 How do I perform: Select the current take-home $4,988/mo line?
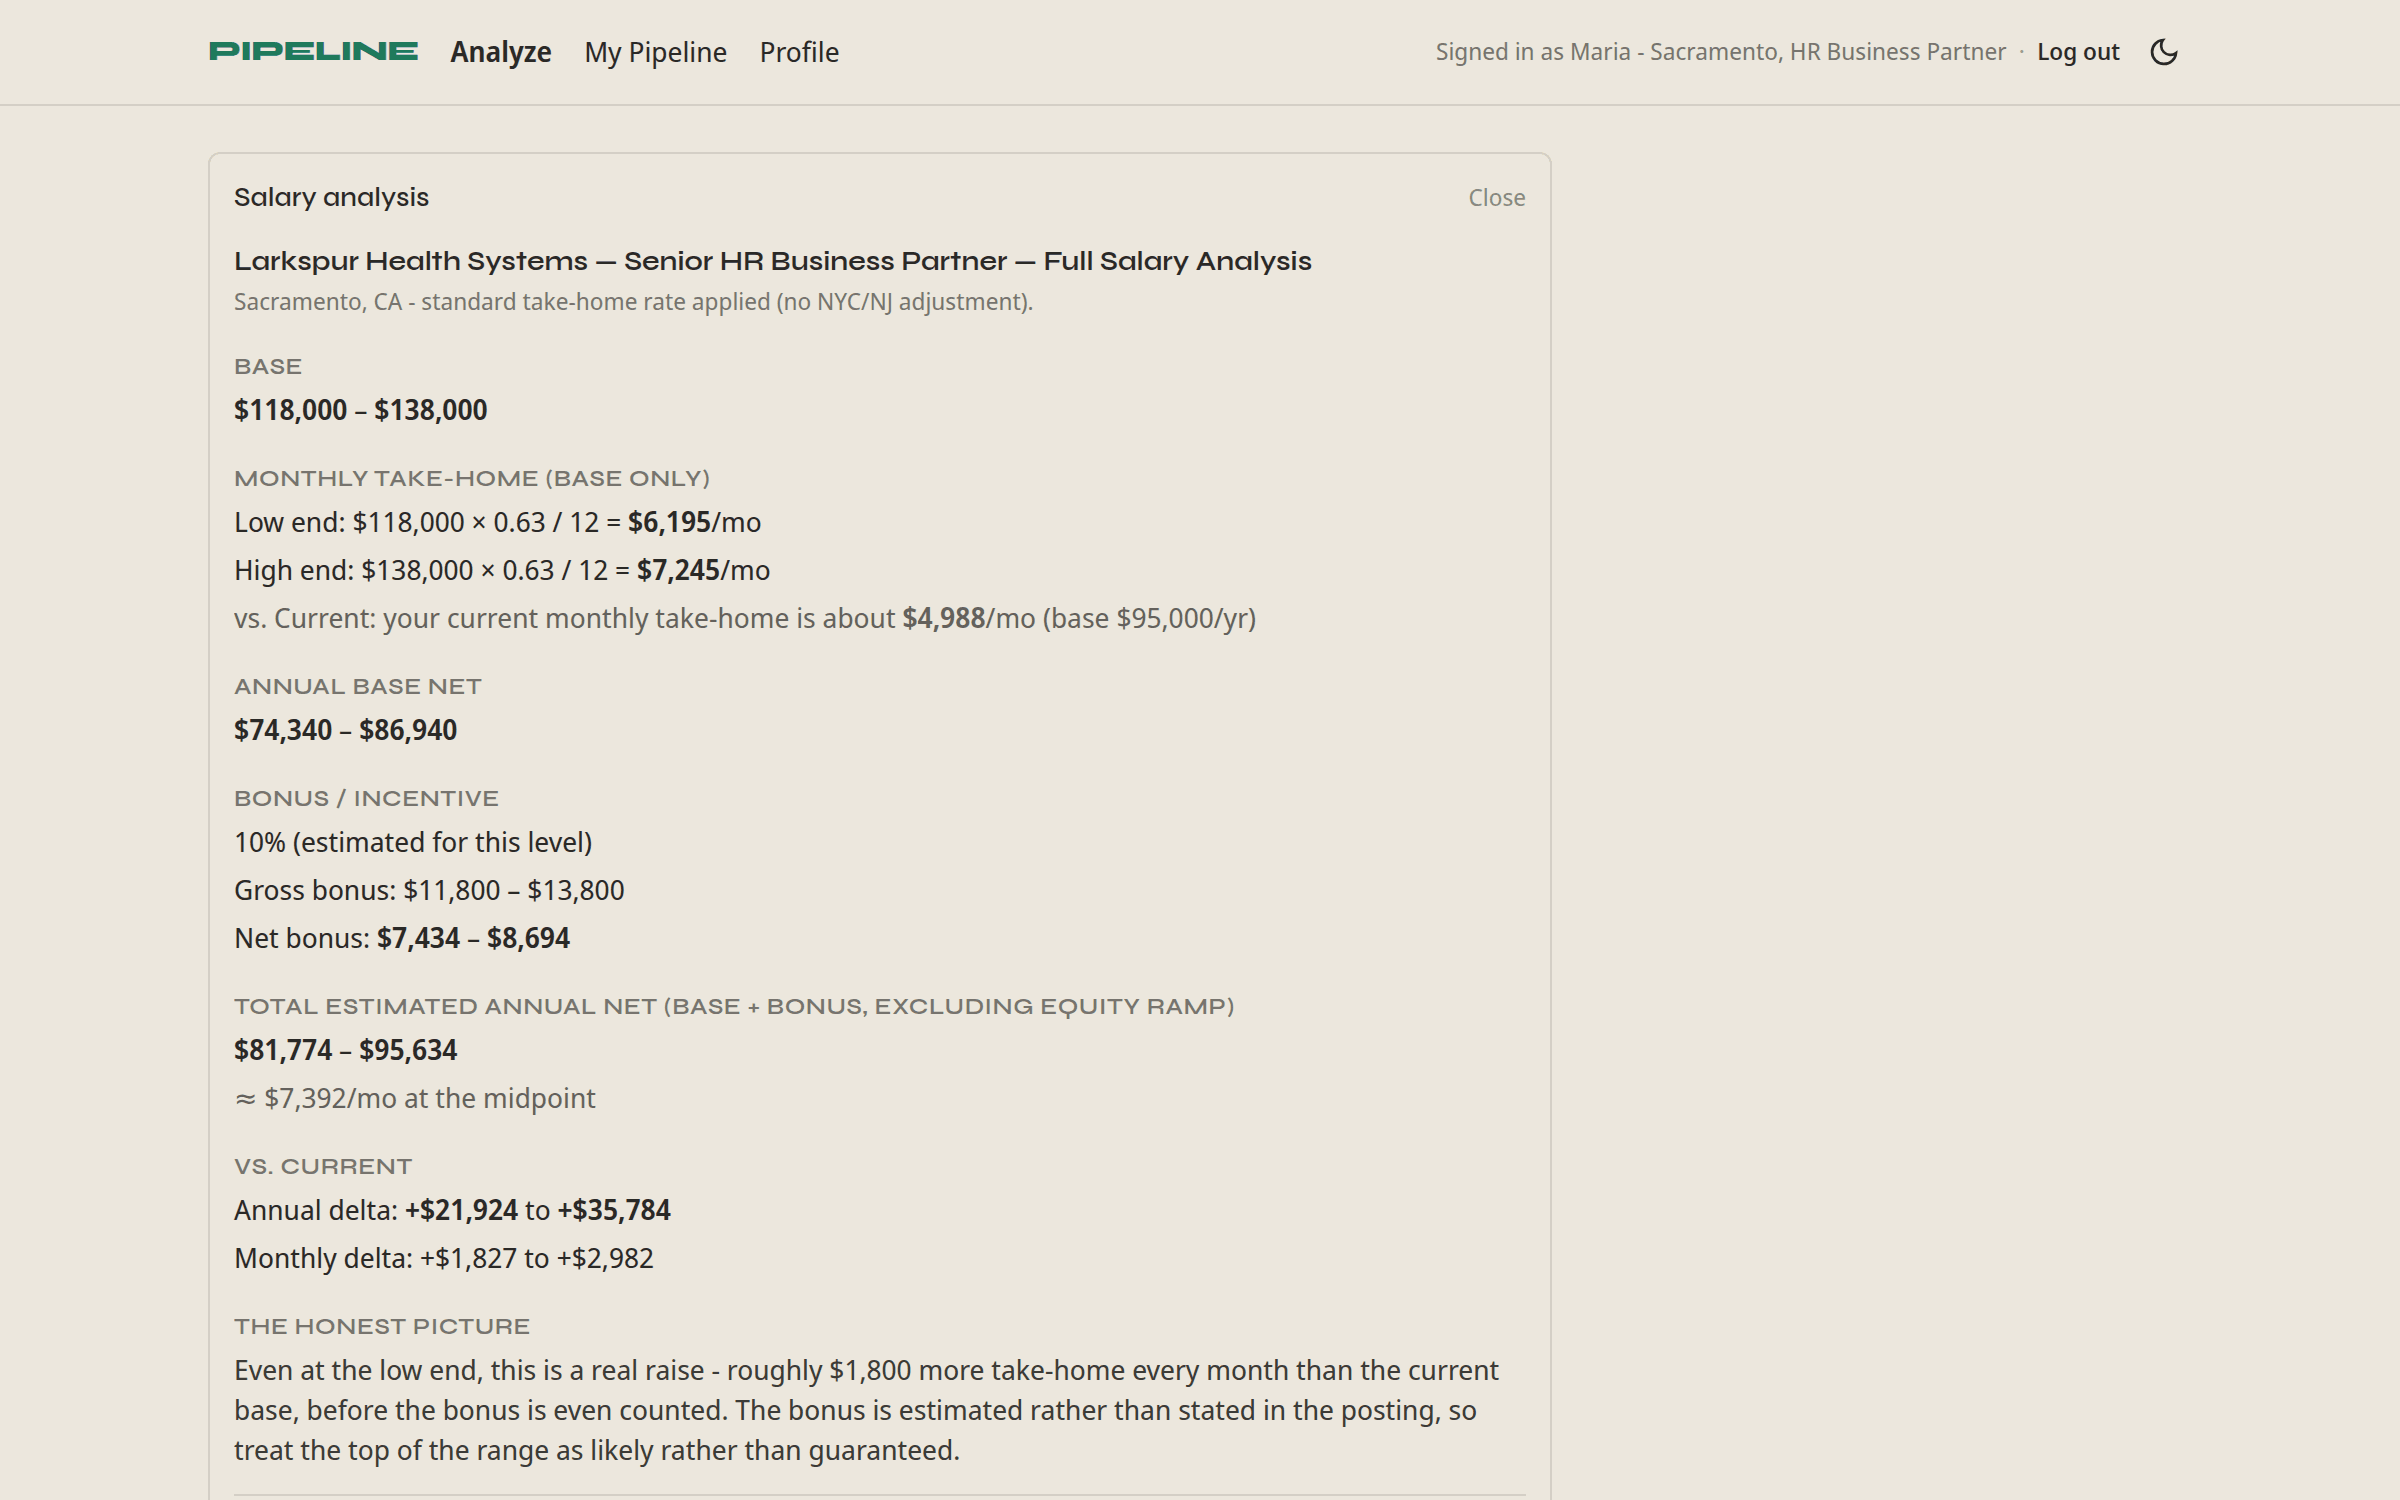[x=745, y=618]
